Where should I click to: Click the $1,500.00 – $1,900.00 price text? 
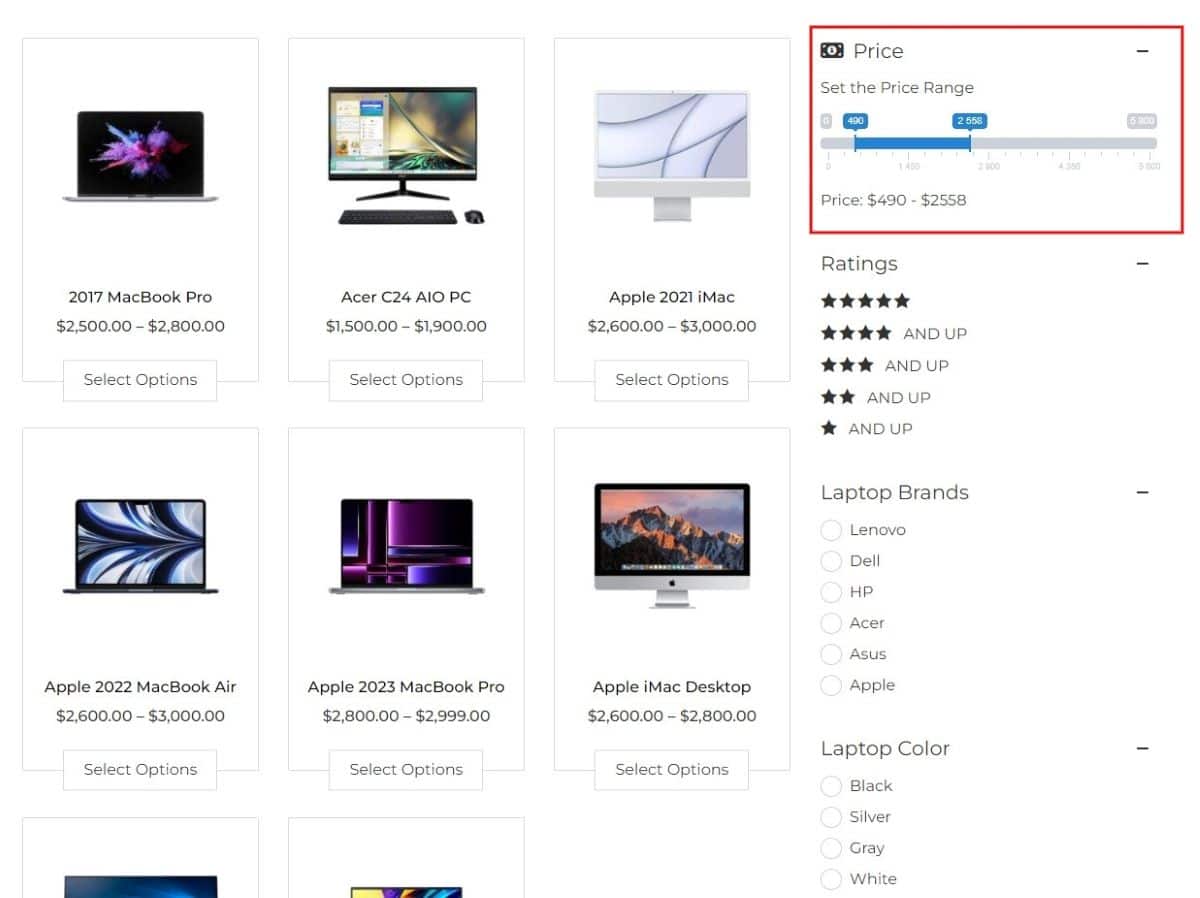(x=406, y=326)
